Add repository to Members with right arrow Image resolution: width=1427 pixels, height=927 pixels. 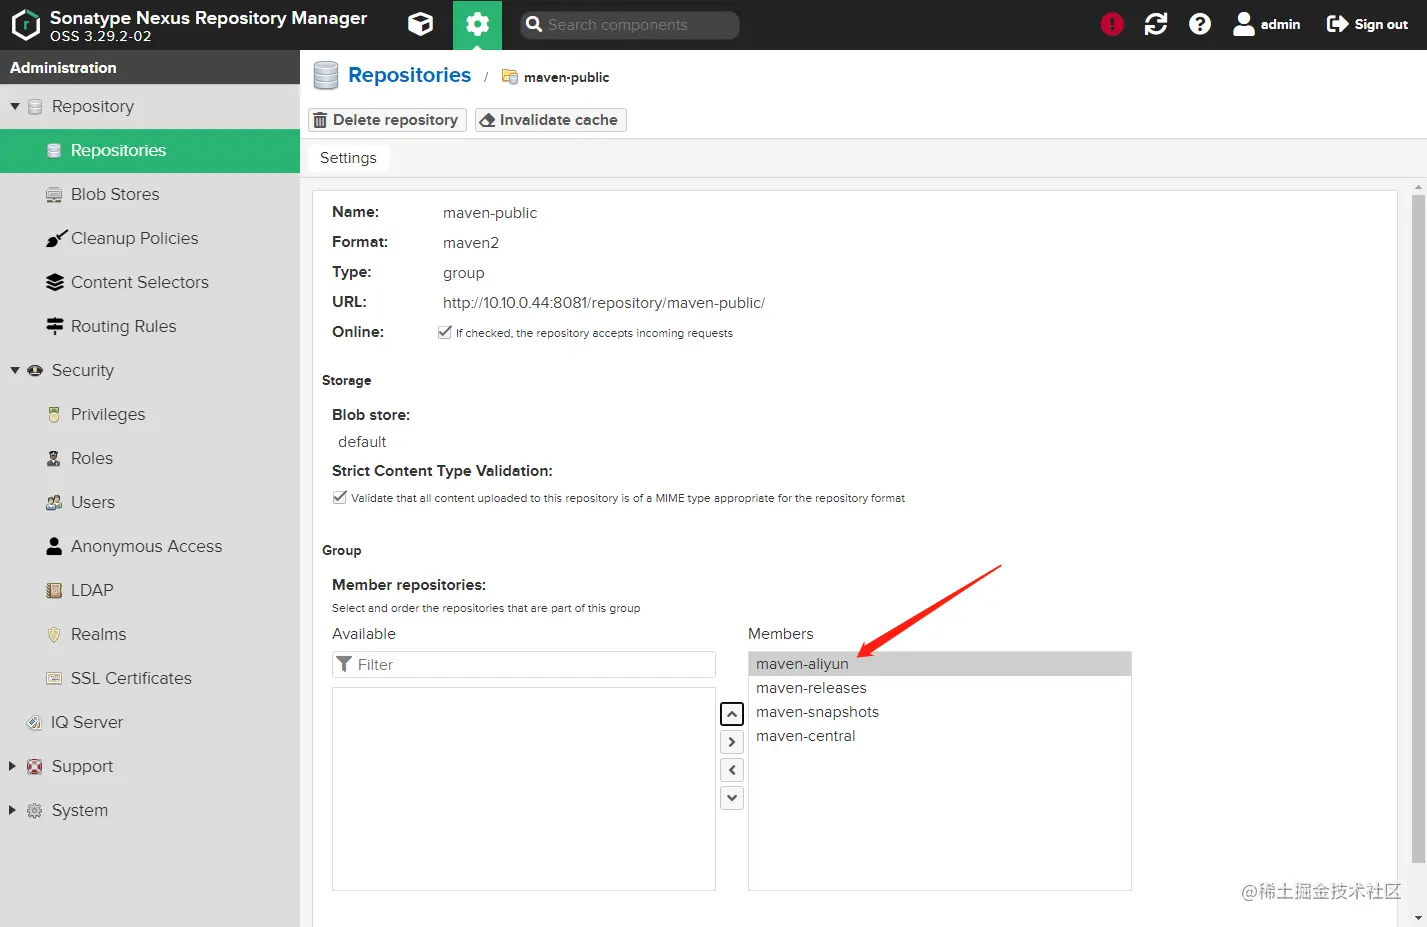(x=732, y=742)
